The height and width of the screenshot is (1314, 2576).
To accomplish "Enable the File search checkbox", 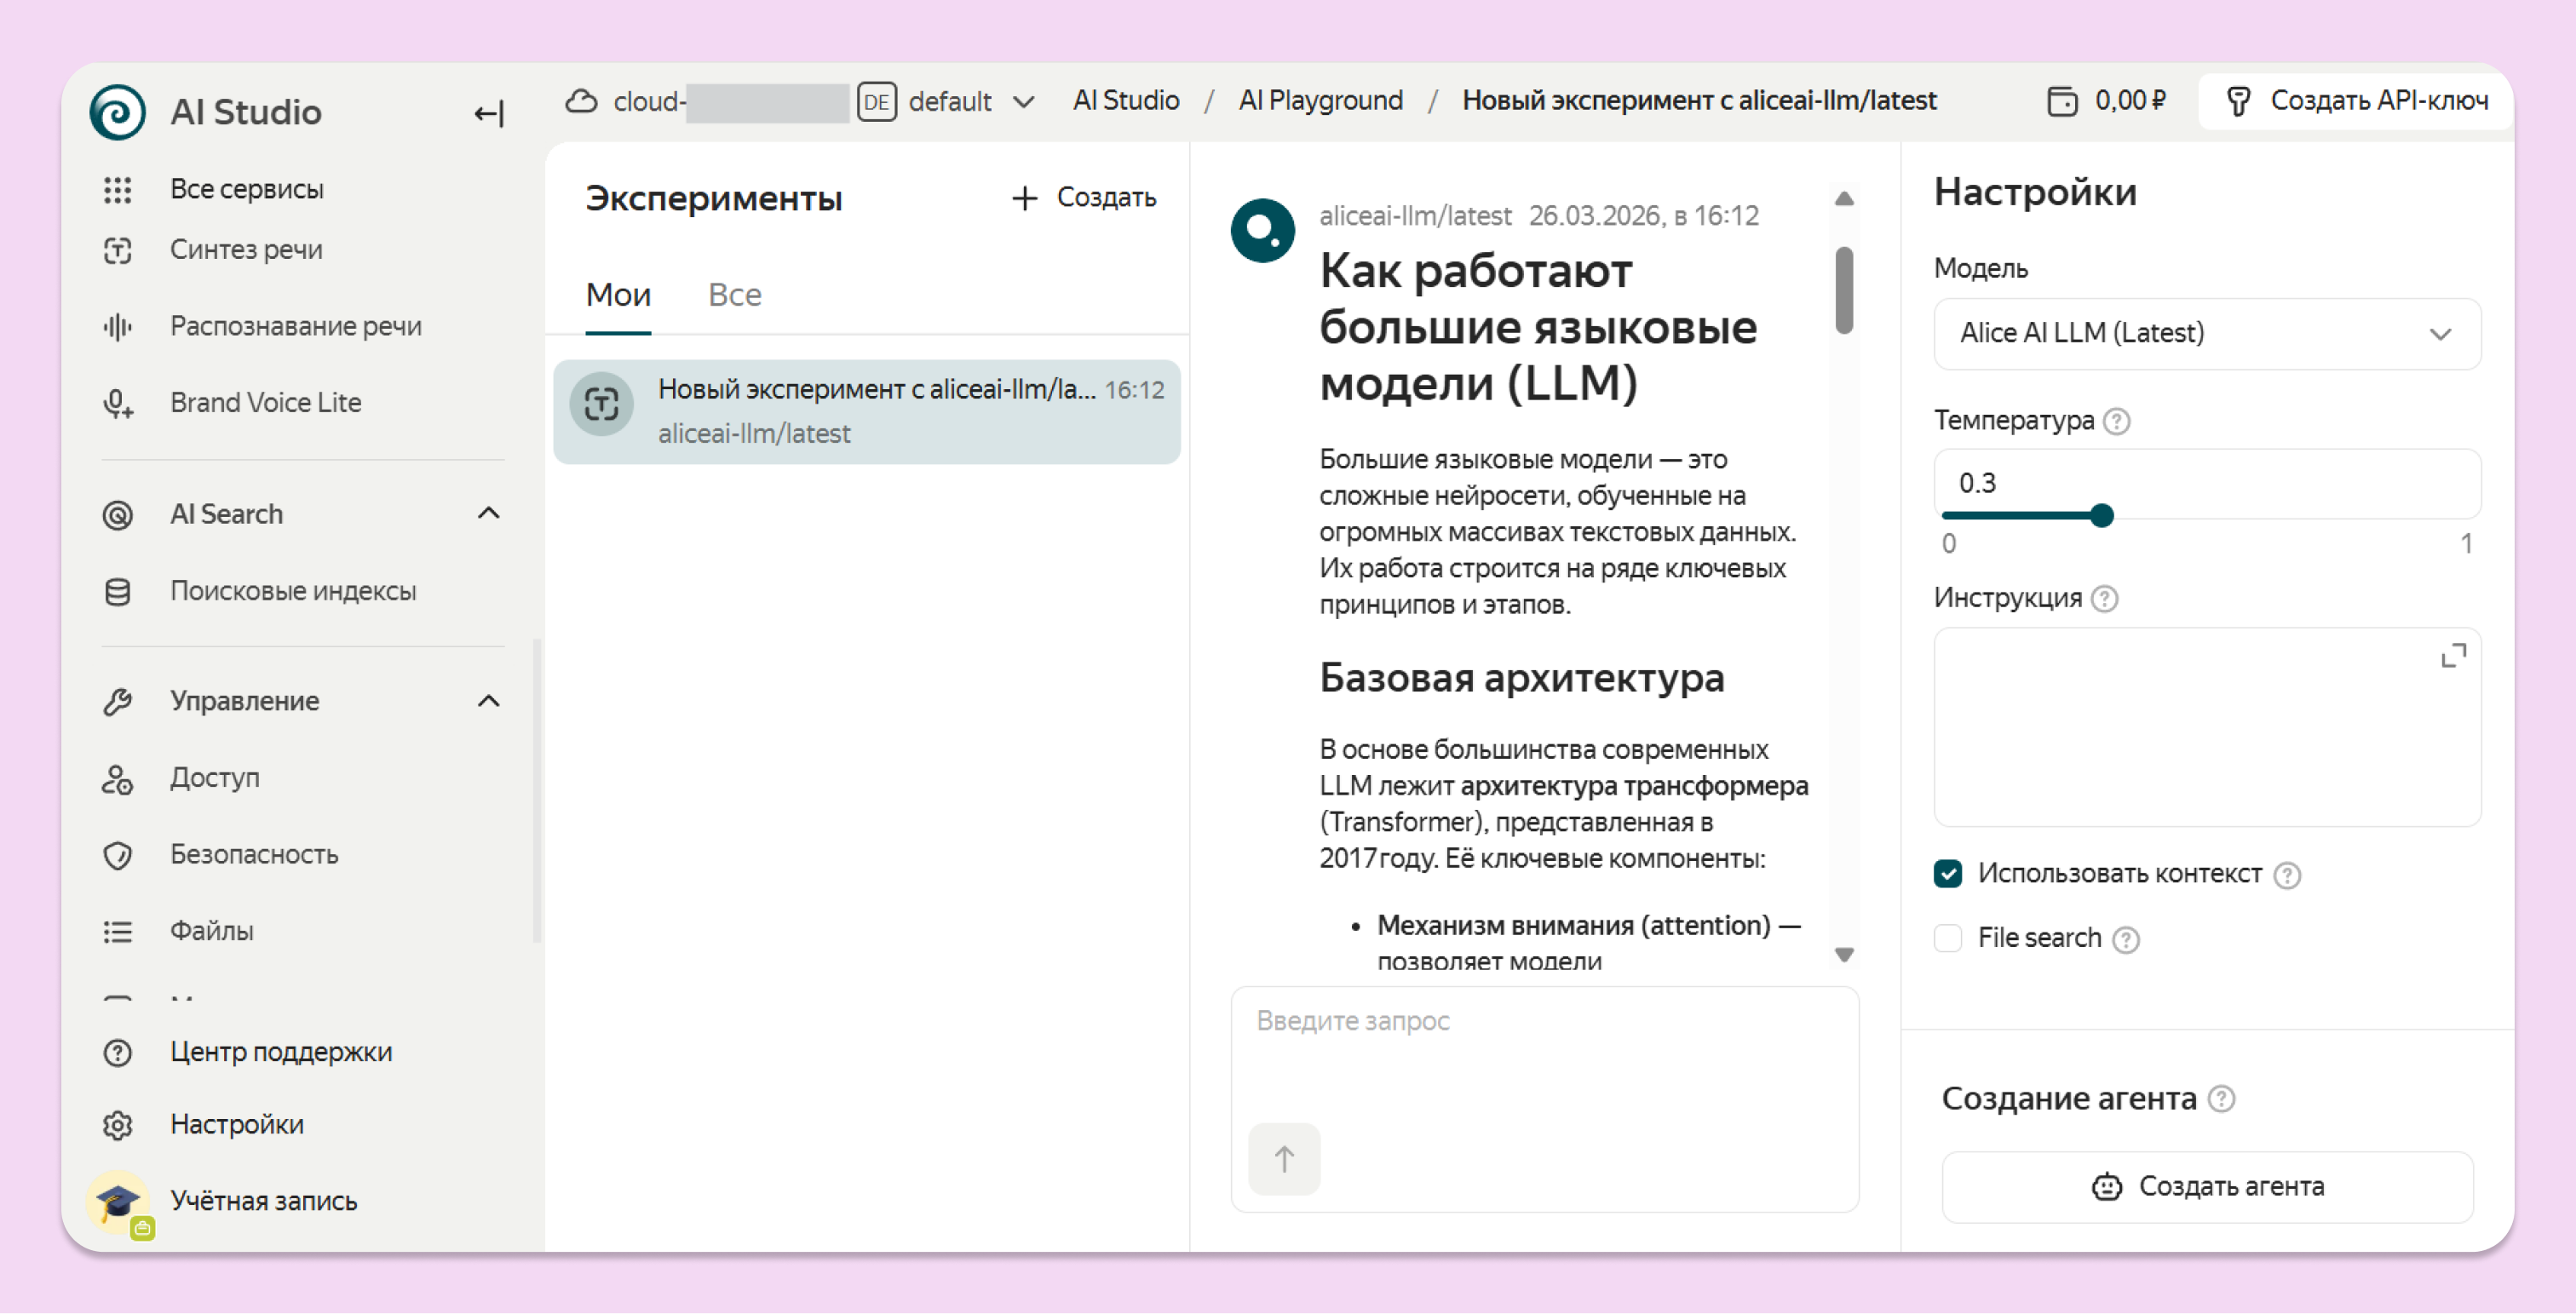I will pos(1948,938).
